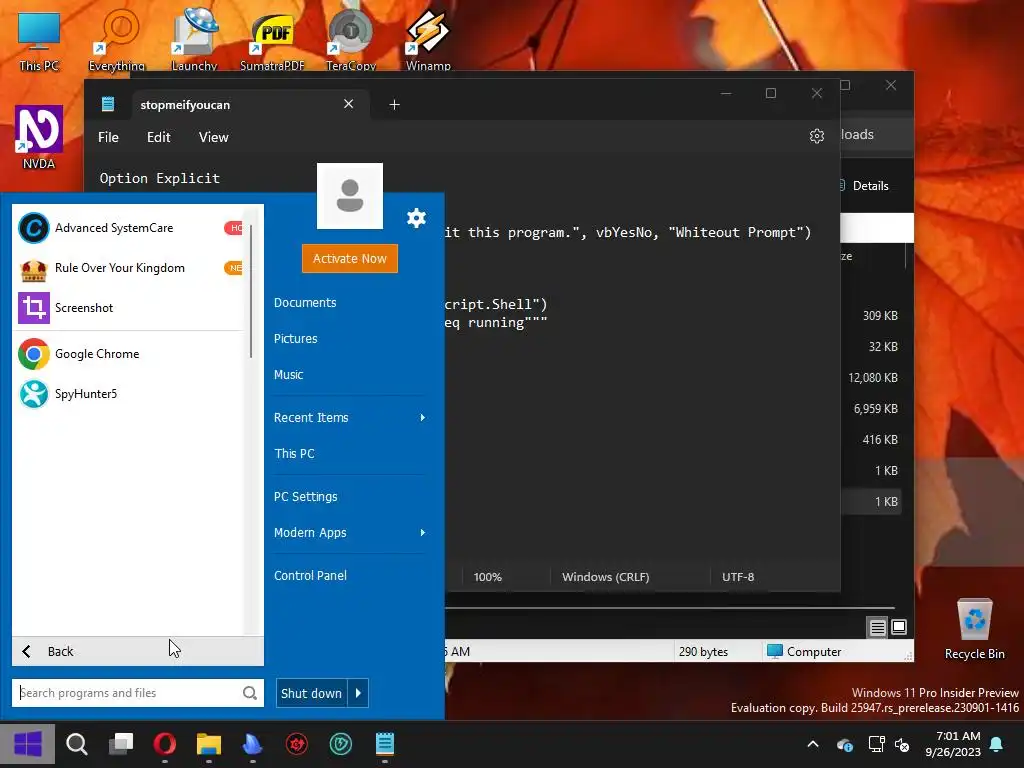
Task: Add a new Notepad tab
Action: [x=394, y=104]
